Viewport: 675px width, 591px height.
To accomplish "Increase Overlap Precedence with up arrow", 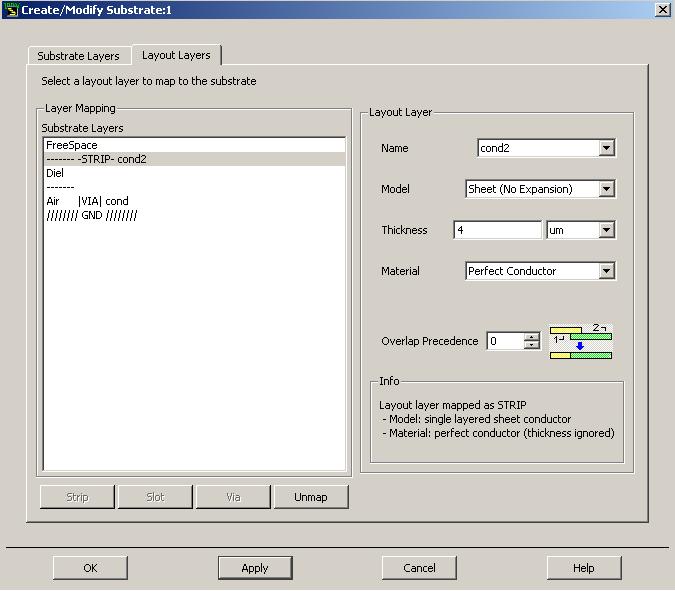I will coord(532,337).
